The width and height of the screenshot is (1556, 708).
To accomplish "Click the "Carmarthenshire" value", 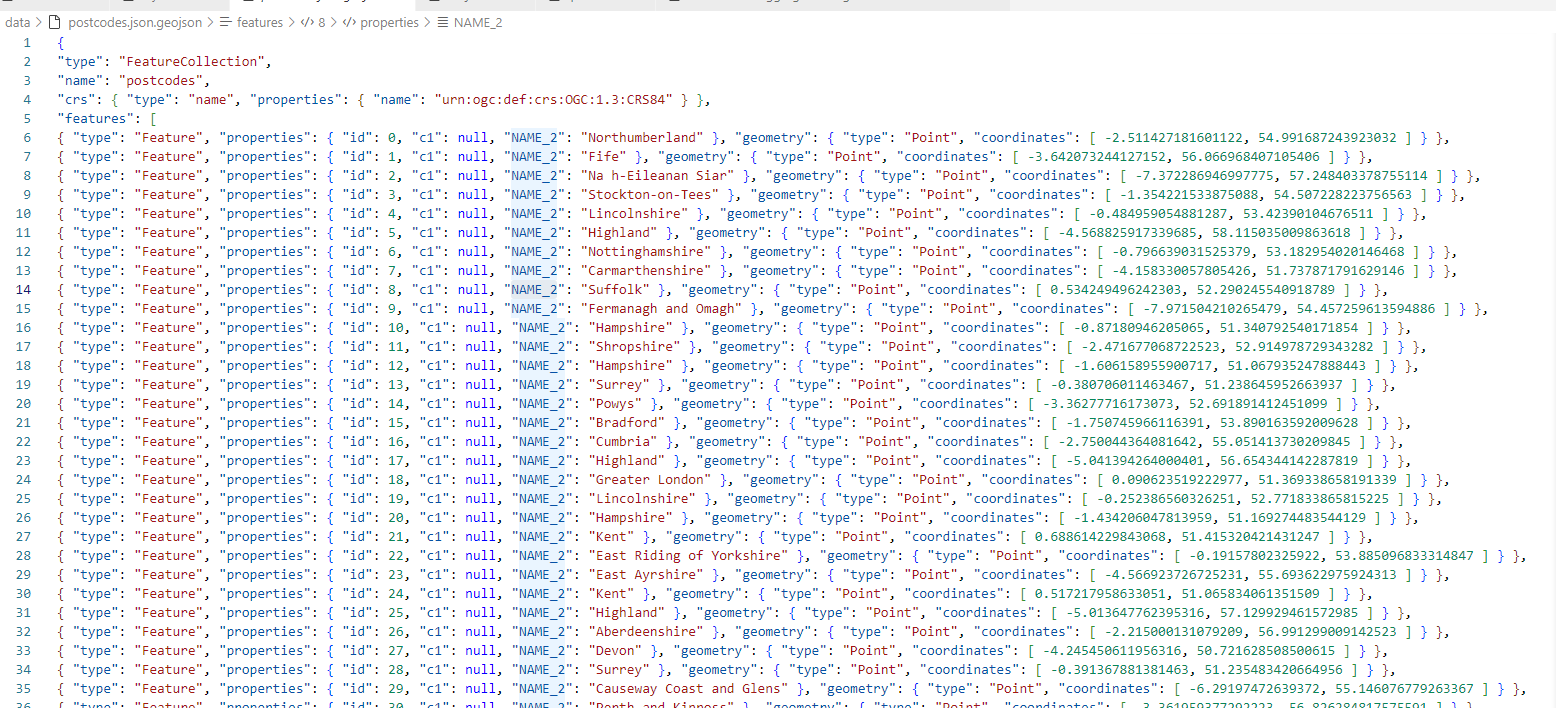I will (648, 270).
